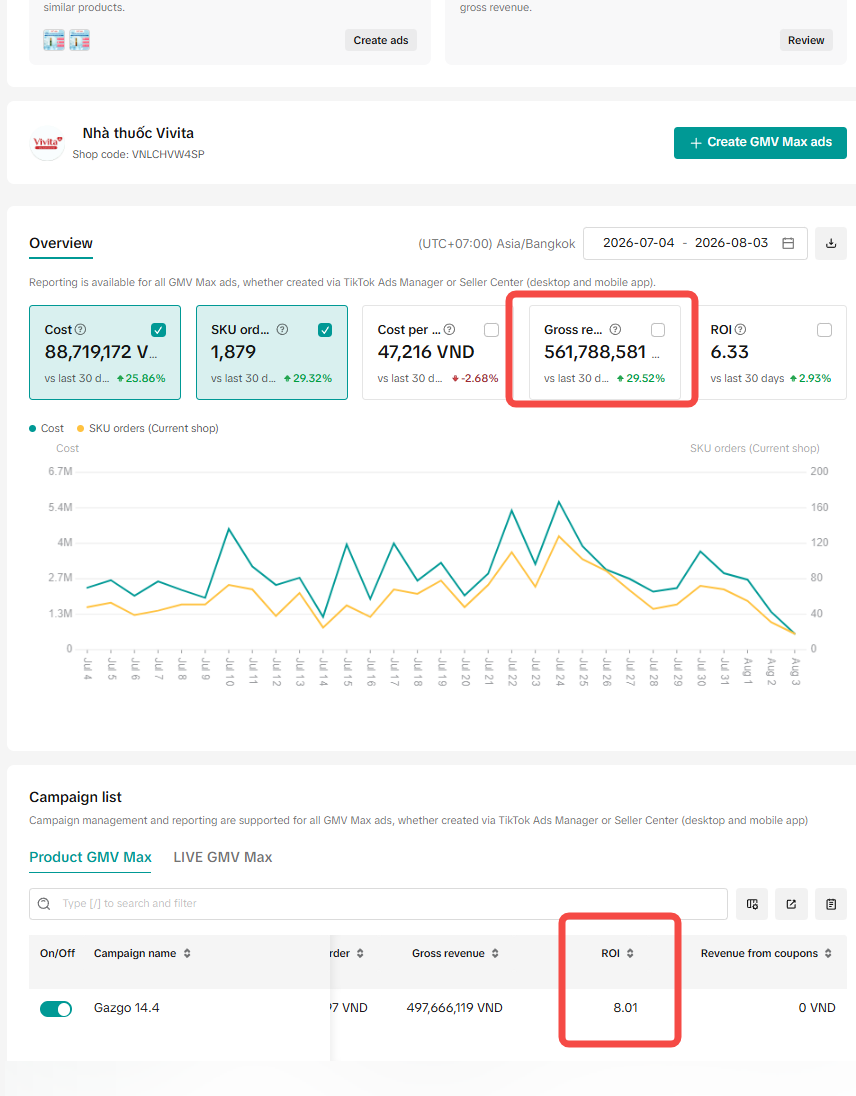Click the Create ads button
This screenshot has height=1096, width=856.
[381, 40]
